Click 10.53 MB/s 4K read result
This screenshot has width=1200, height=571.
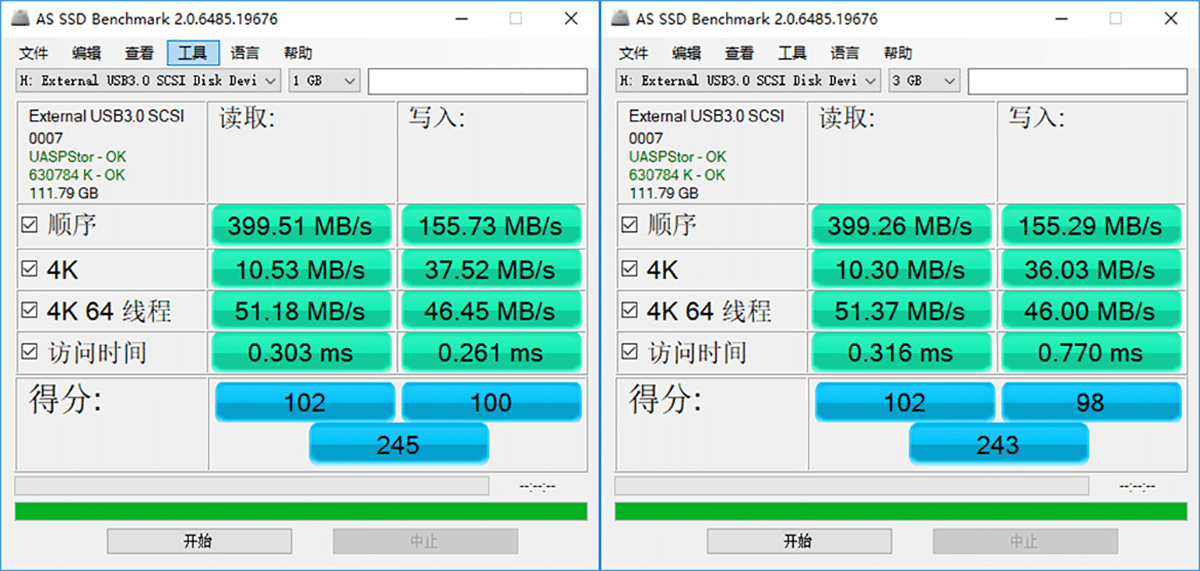(301, 269)
